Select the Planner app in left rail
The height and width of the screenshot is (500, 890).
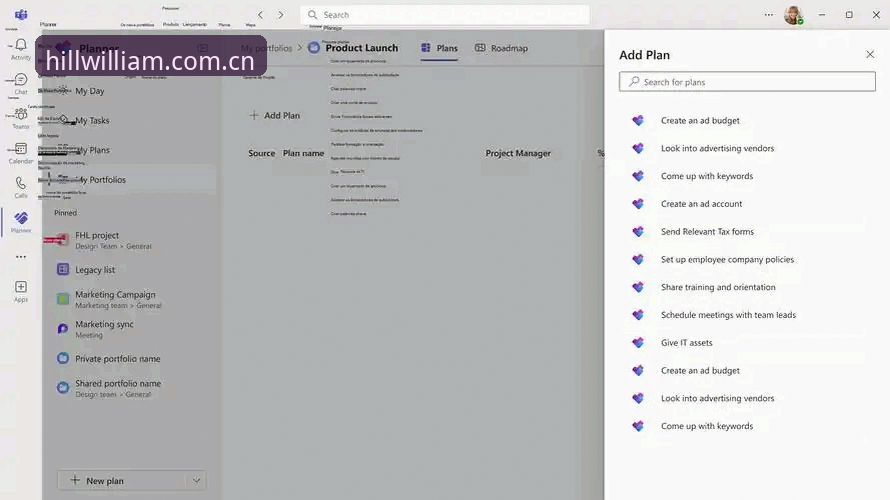pos(21,222)
